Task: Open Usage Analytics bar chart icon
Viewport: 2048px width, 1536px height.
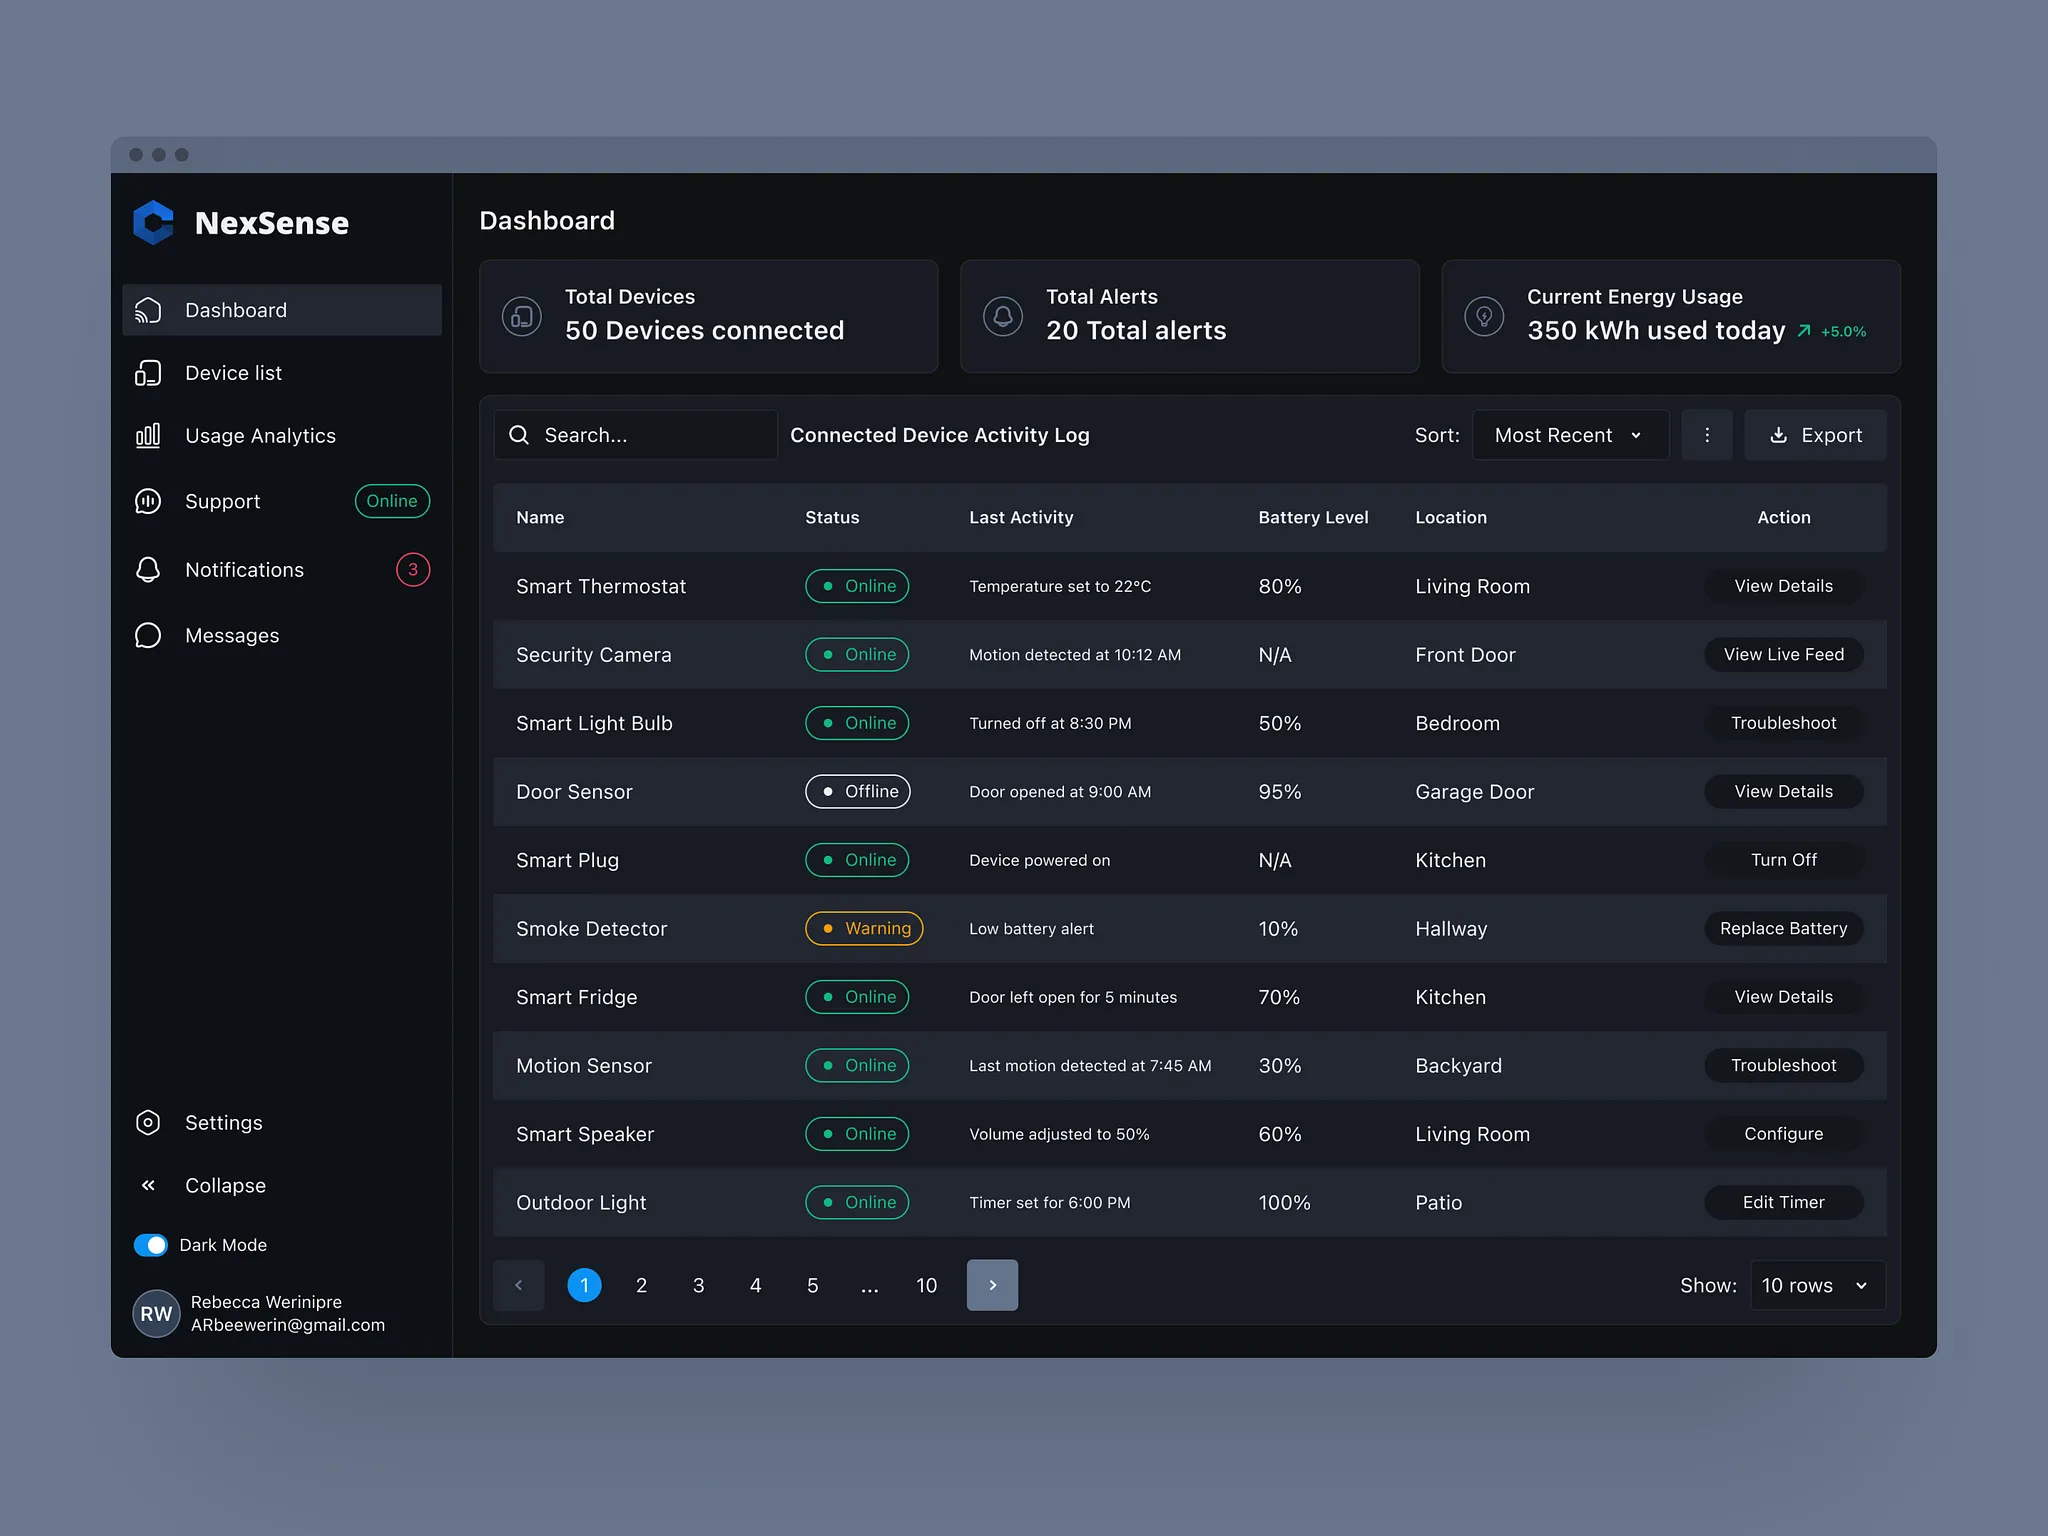Action: [x=148, y=435]
